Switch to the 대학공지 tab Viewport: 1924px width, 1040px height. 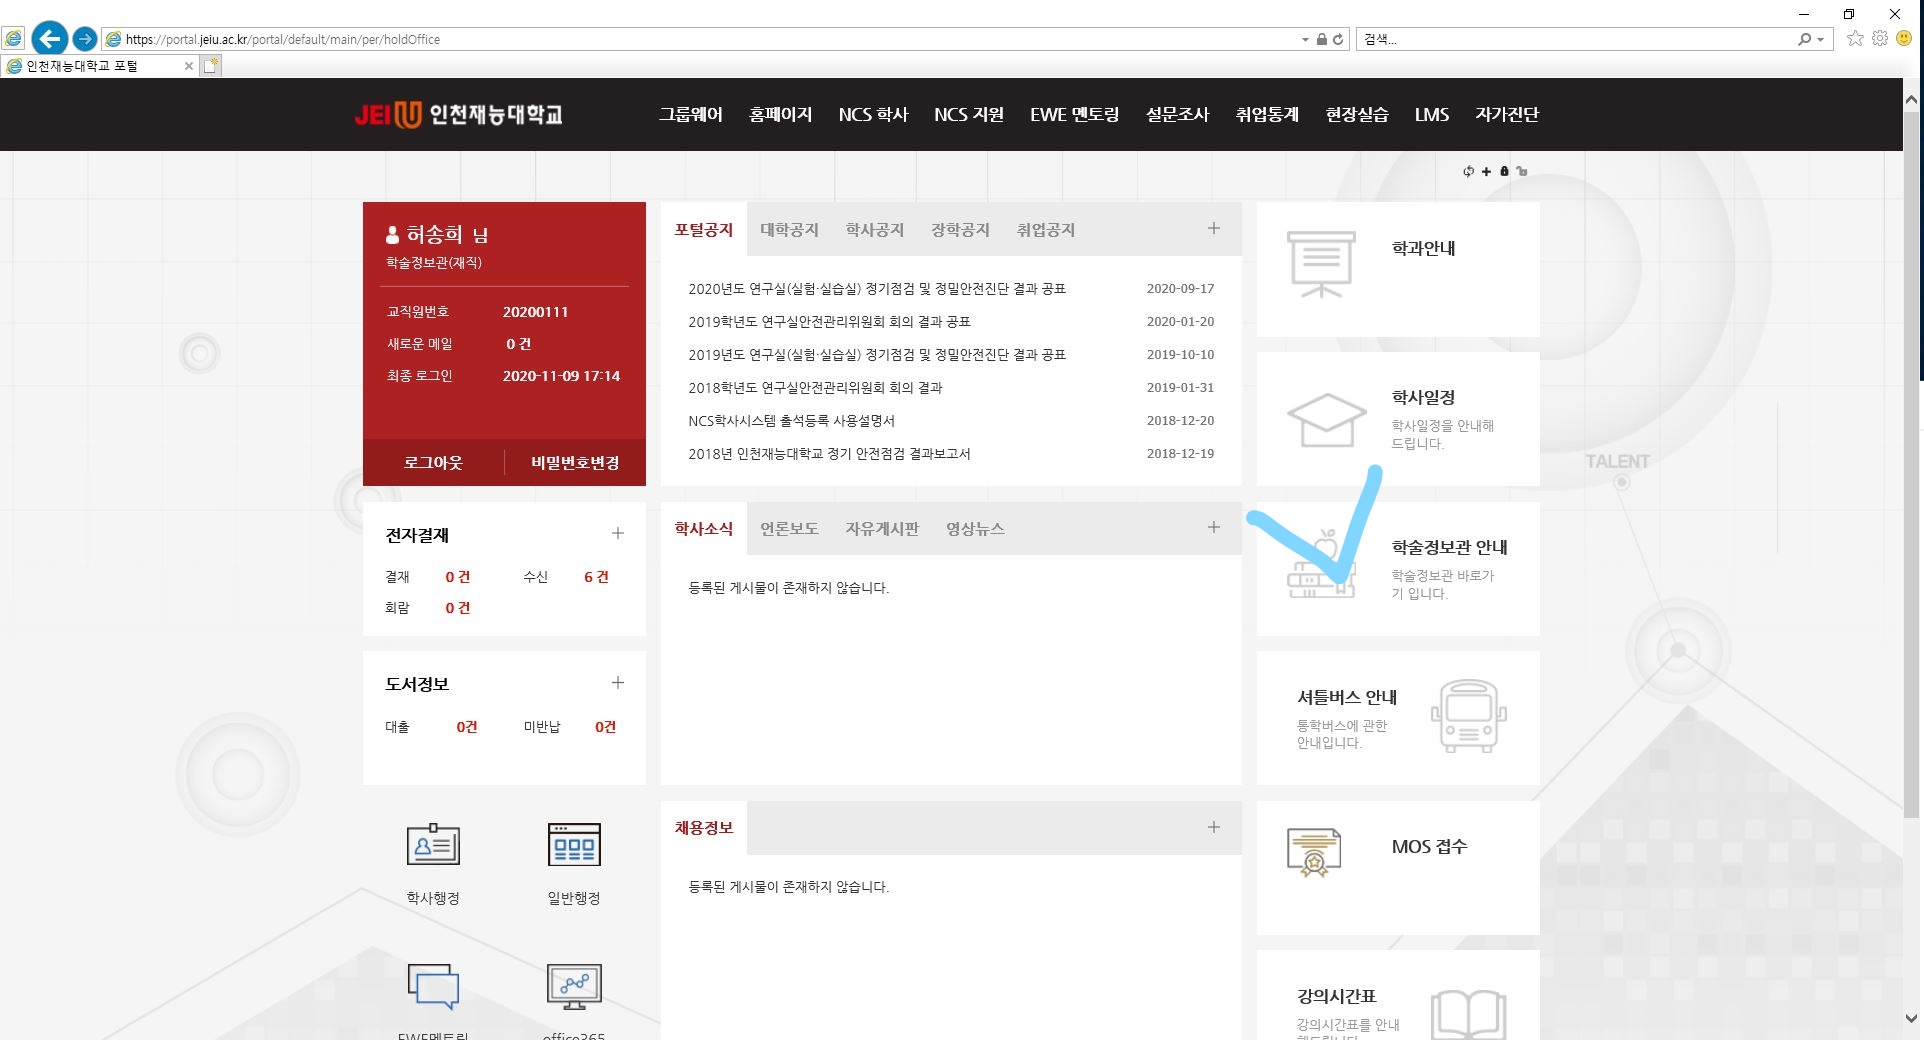pyautogui.click(x=789, y=230)
